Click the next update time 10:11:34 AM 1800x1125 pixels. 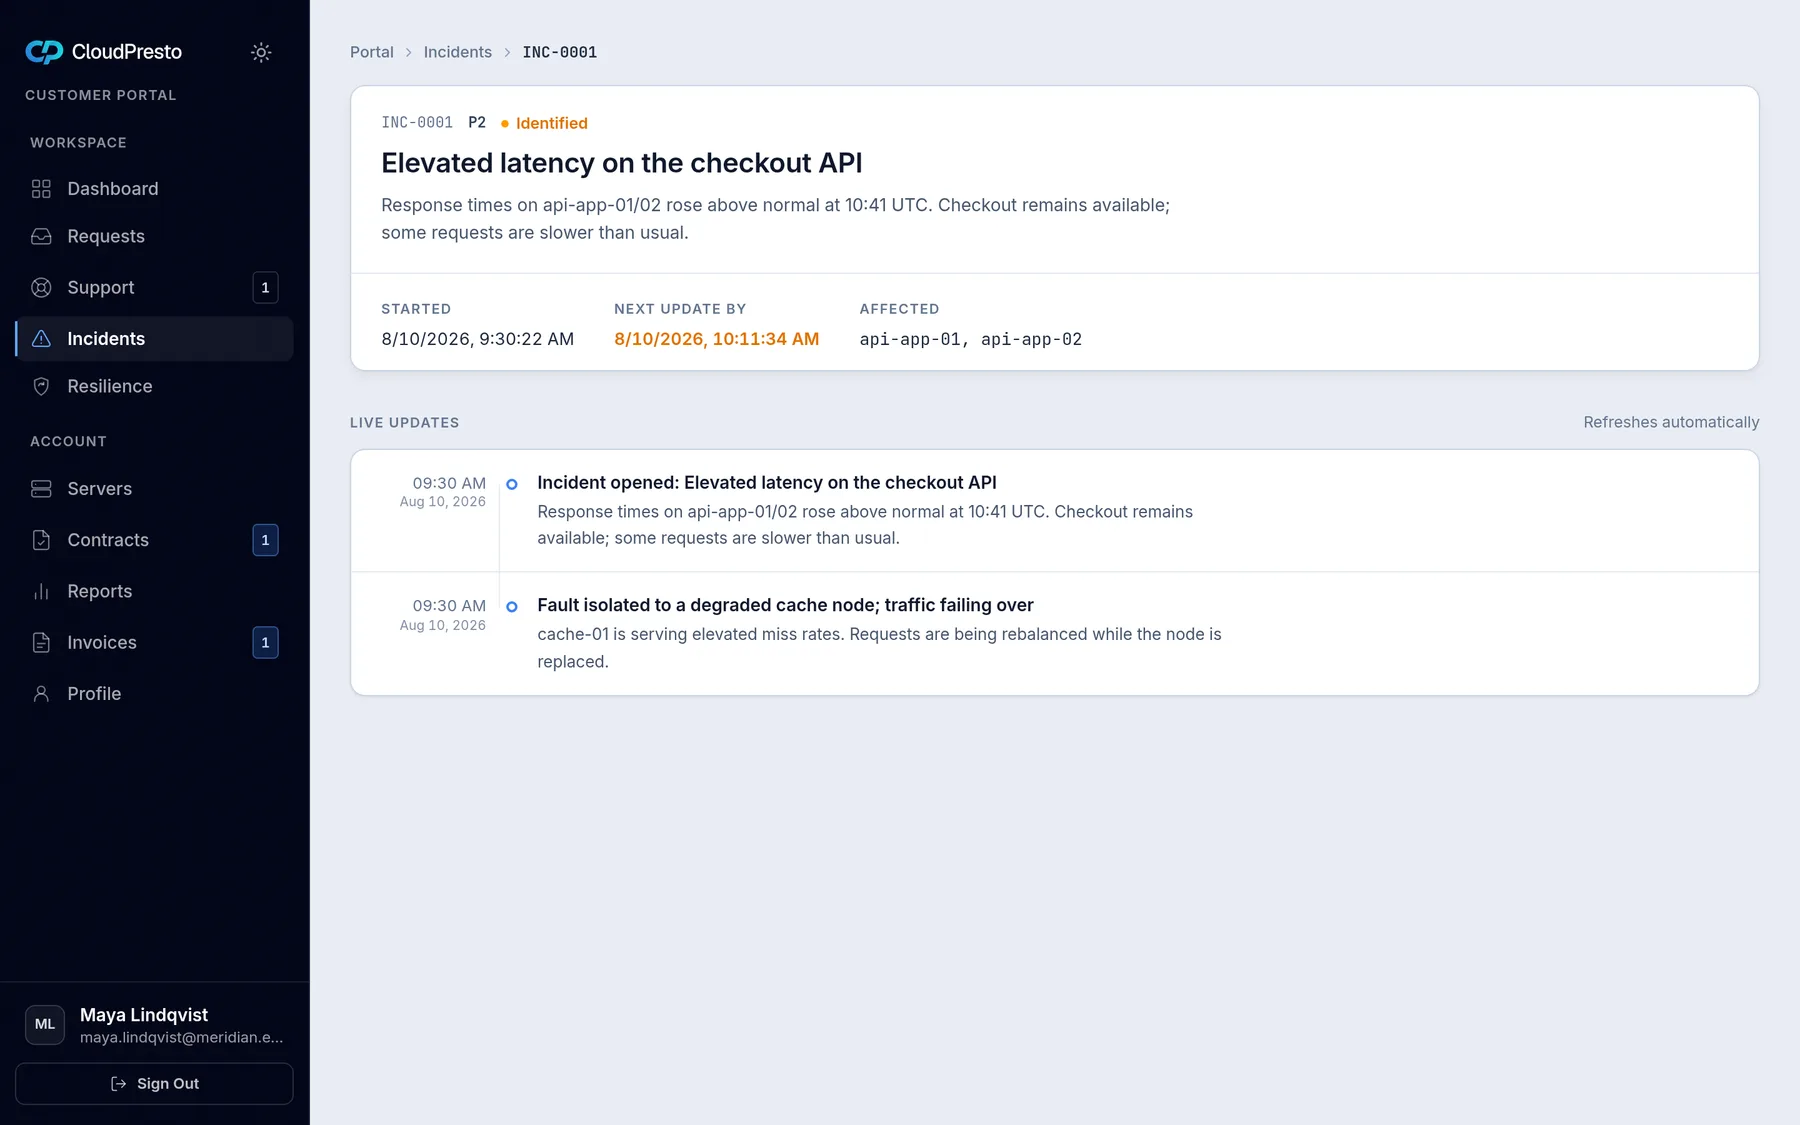717,339
